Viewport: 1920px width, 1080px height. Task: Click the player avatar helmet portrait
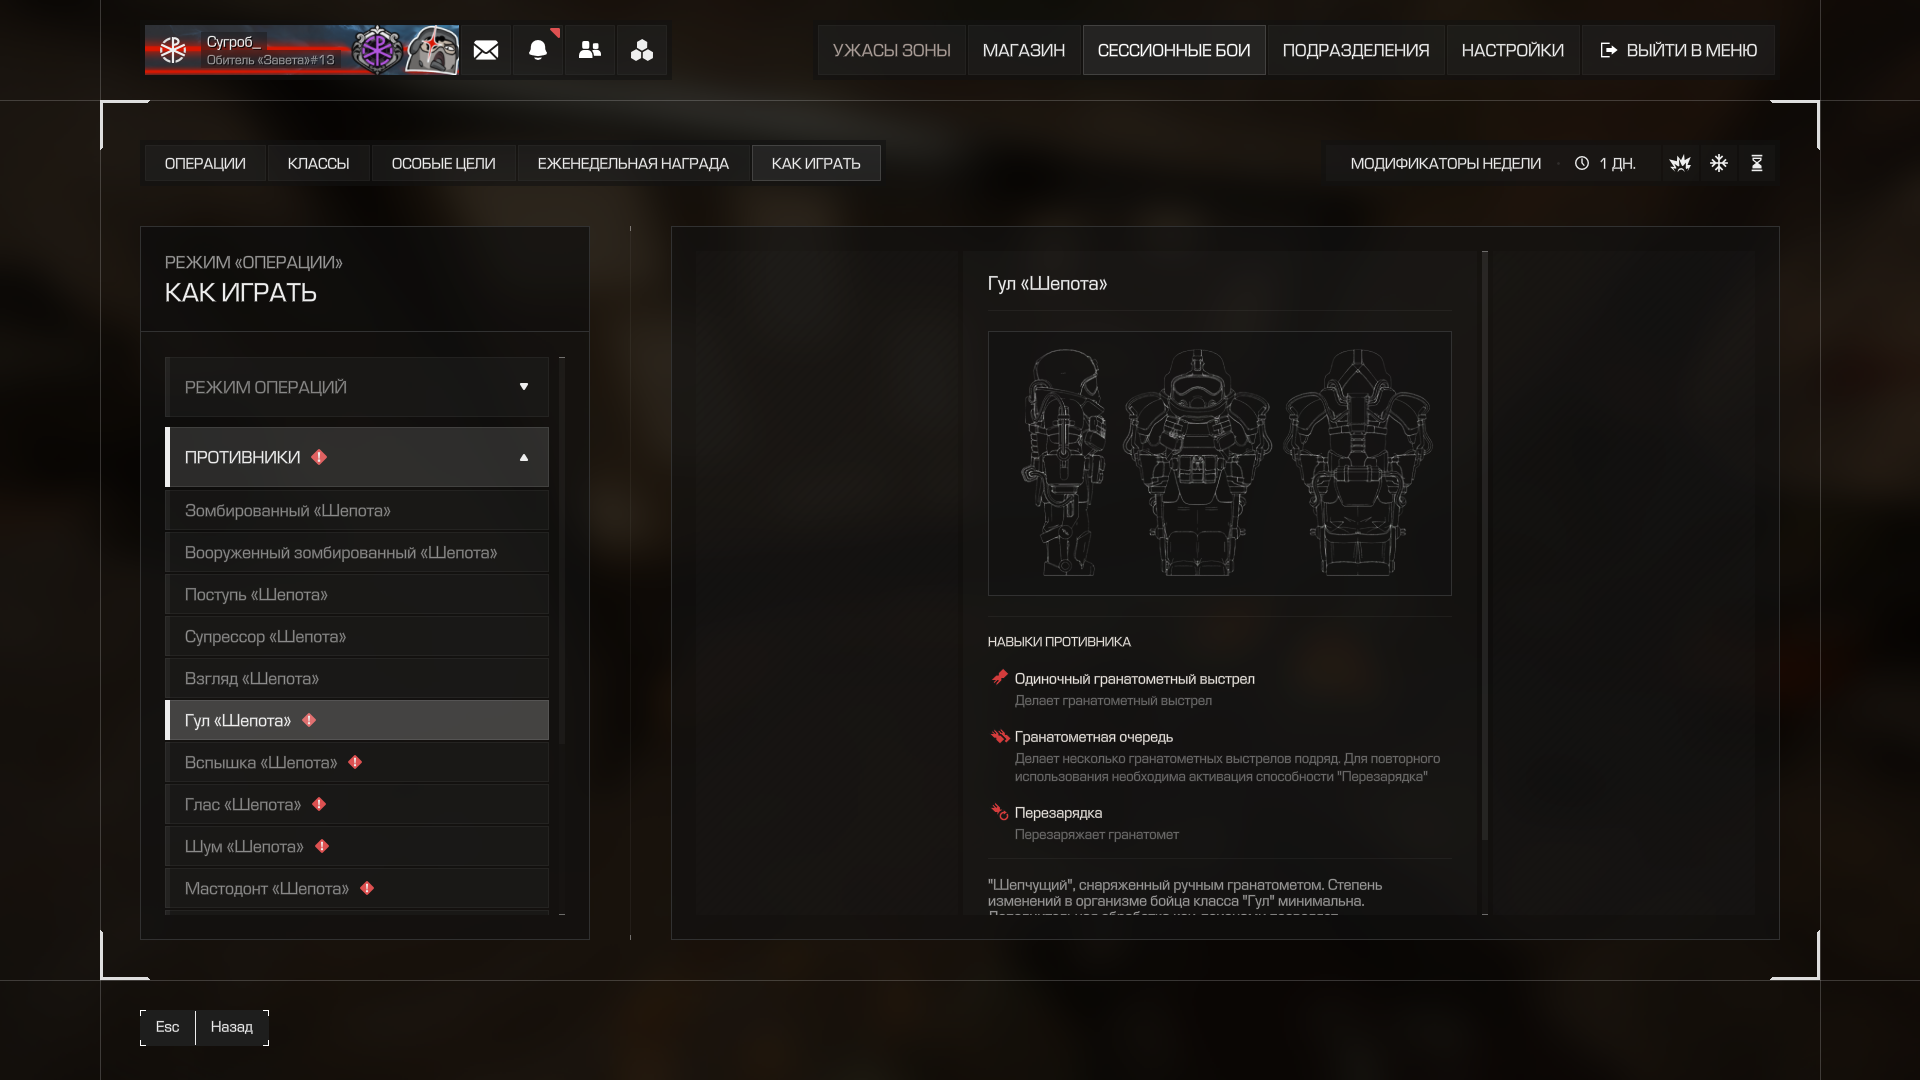(432, 50)
